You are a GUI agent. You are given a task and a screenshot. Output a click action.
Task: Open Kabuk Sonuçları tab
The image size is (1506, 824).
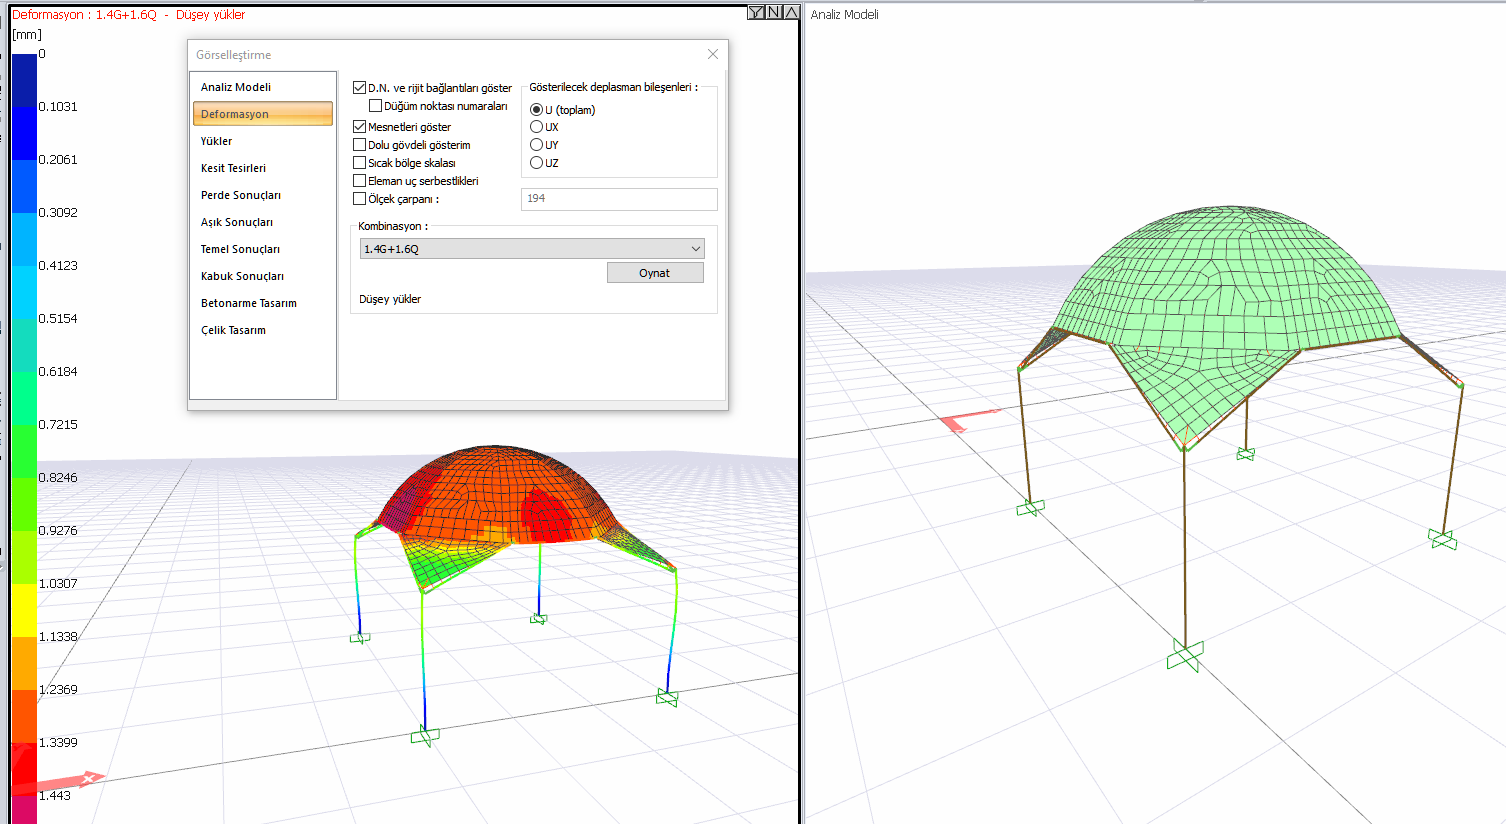click(263, 276)
